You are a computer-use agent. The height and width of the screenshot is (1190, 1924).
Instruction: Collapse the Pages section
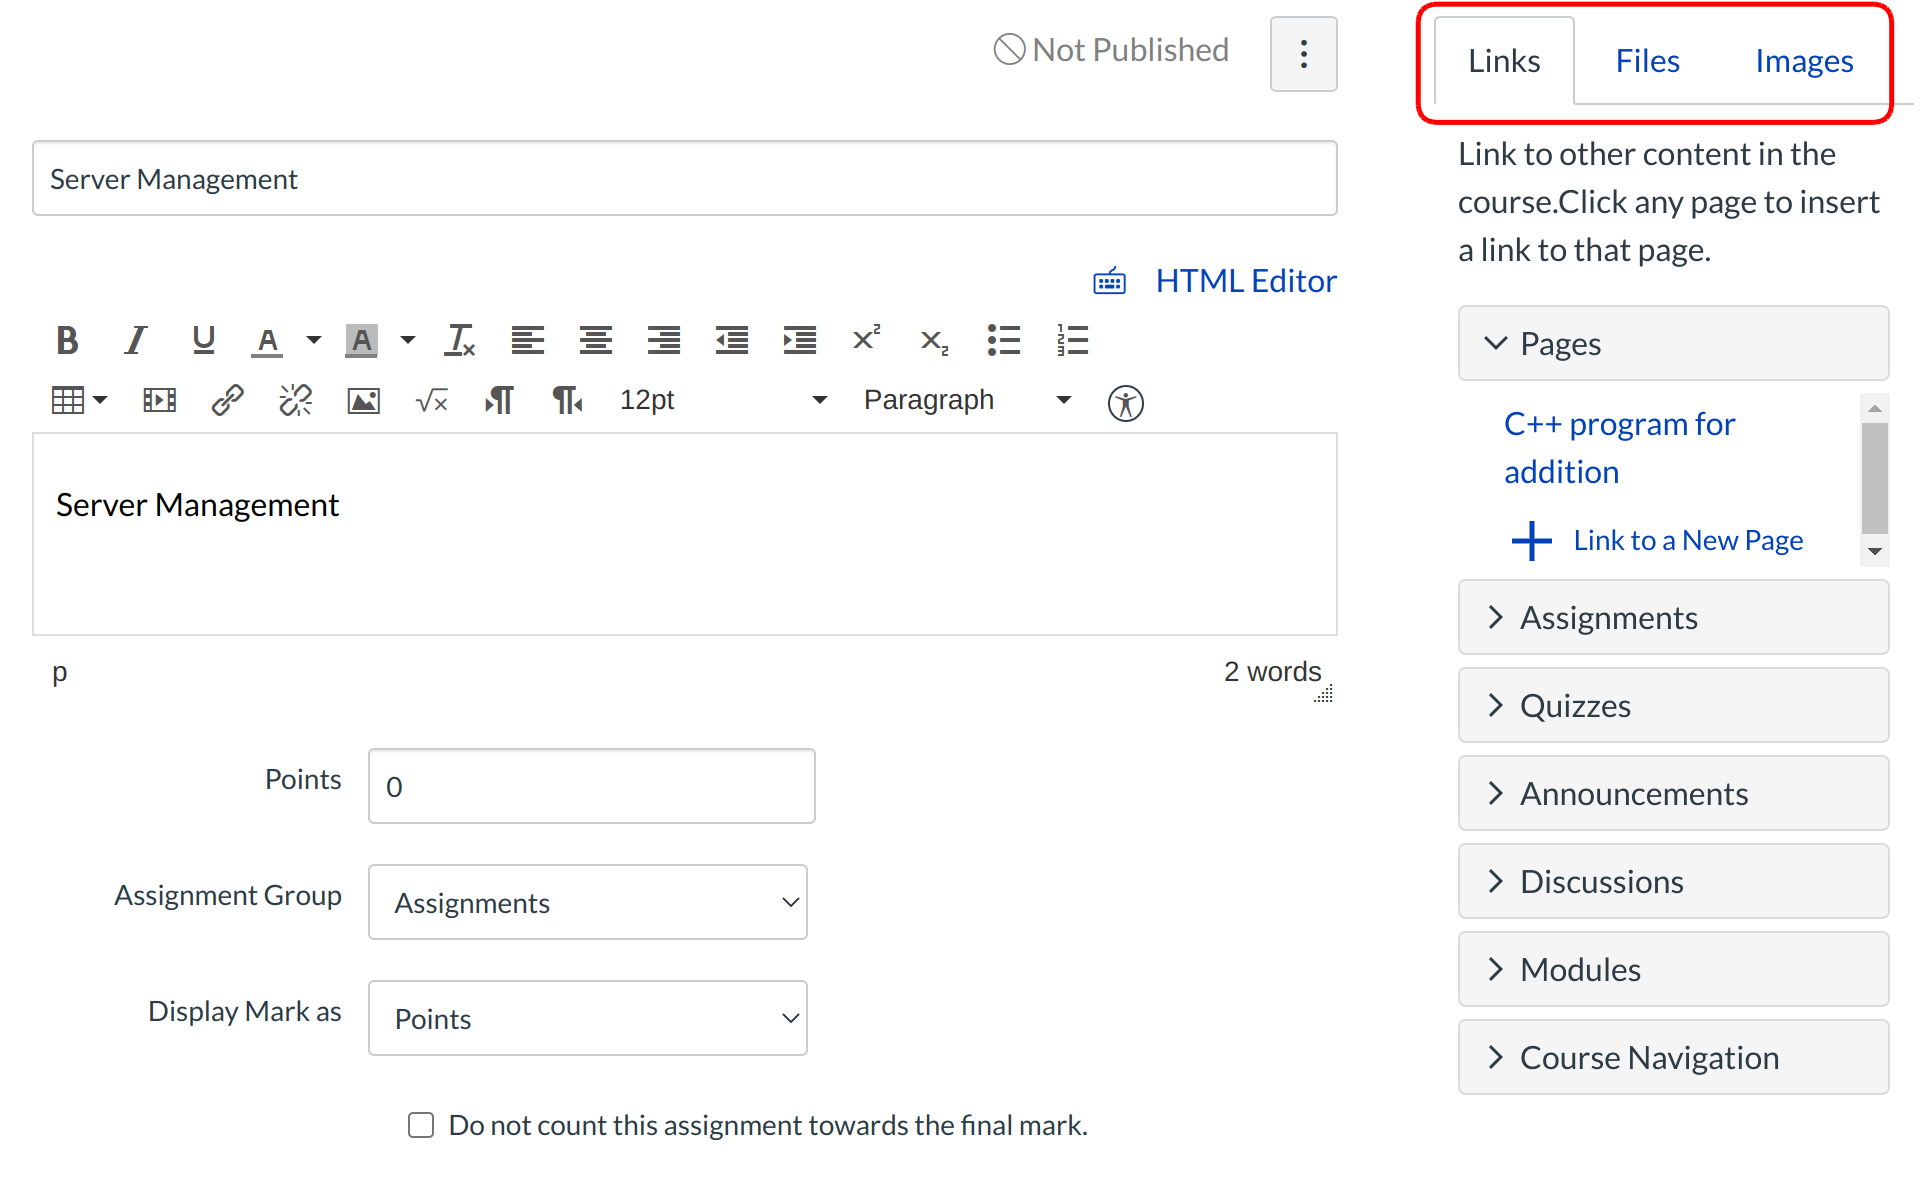(x=1673, y=344)
